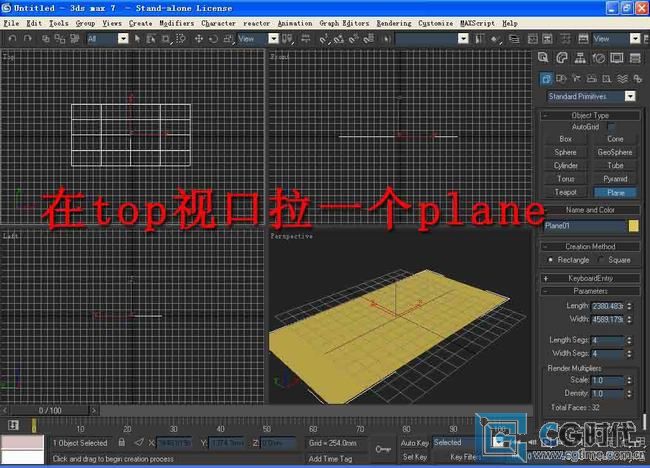Open the Hierarchy command panel tab
Image resolution: width=650 pixels, height=468 pixels.
click(x=580, y=58)
